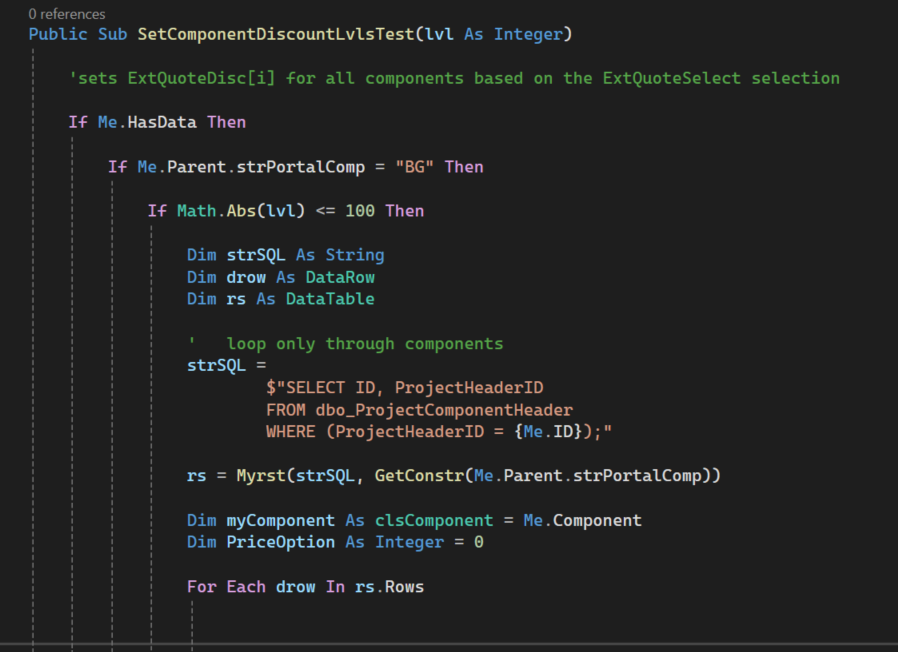Click "String" type in the strSQL declaration
This screenshot has width=898, height=652.
[x=355, y=254]
